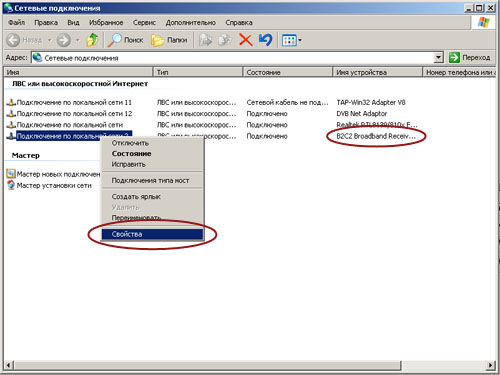This screenshot has height=375, width=500.
Task: Open Мастер новых подключений
Action: [58, 174]
